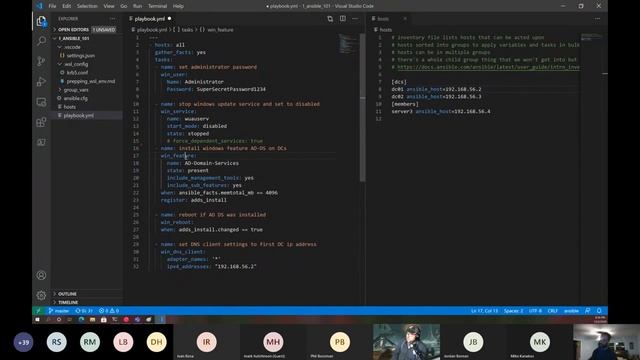Open more actions for playbook.yml editor group
Viewport: 640px width, 360px height.
355,19
